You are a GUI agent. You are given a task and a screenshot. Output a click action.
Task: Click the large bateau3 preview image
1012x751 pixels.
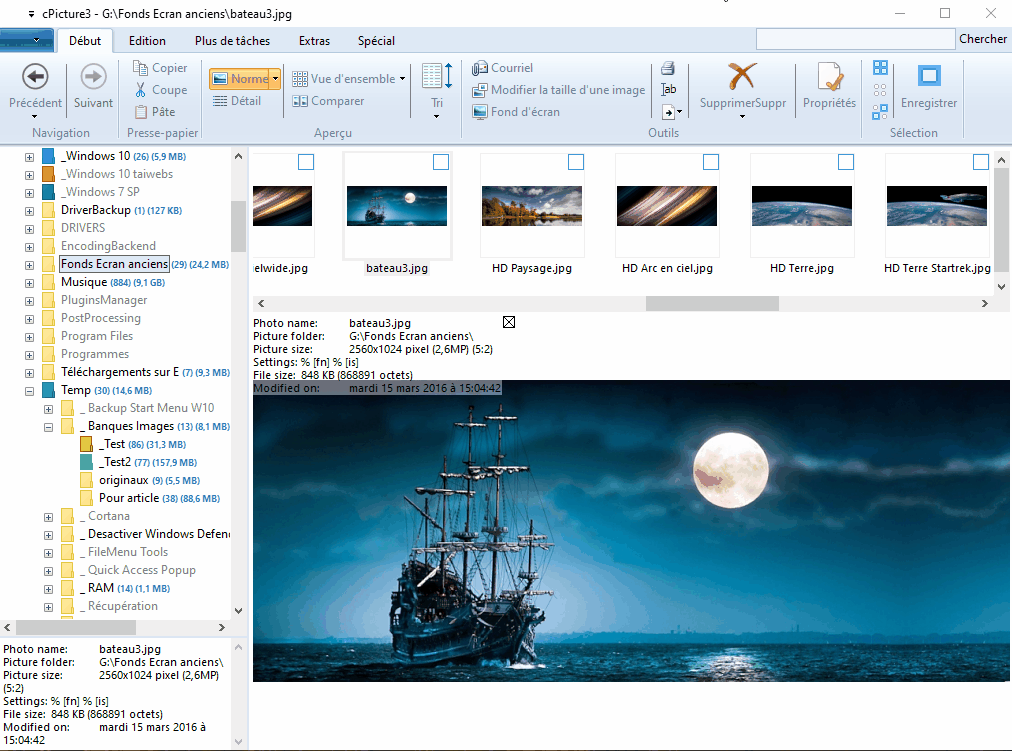pyautogui.click(x=631, y=531)
